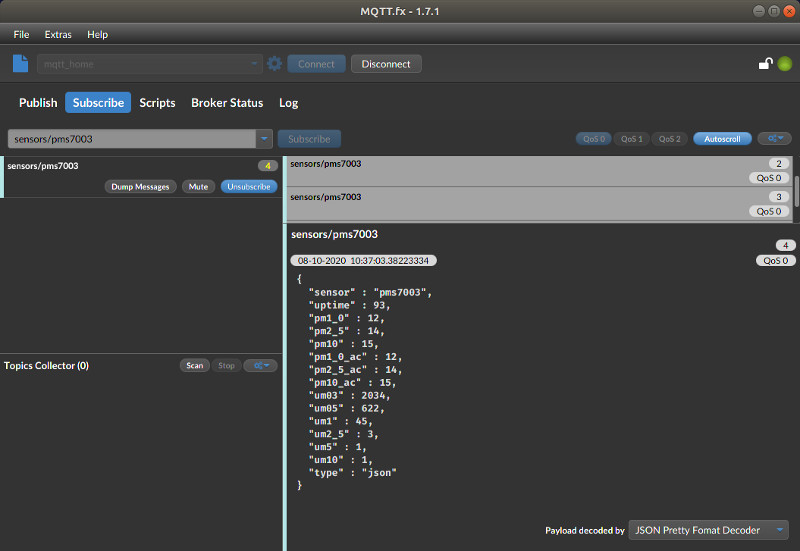The height and width of the screenshot is (551, 800).
Task: Click the Subscribe button beside topic field
Action: 309,139
